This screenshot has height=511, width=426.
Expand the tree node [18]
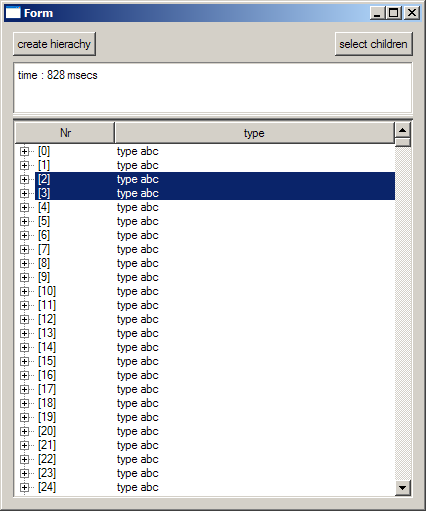(24, 404)
